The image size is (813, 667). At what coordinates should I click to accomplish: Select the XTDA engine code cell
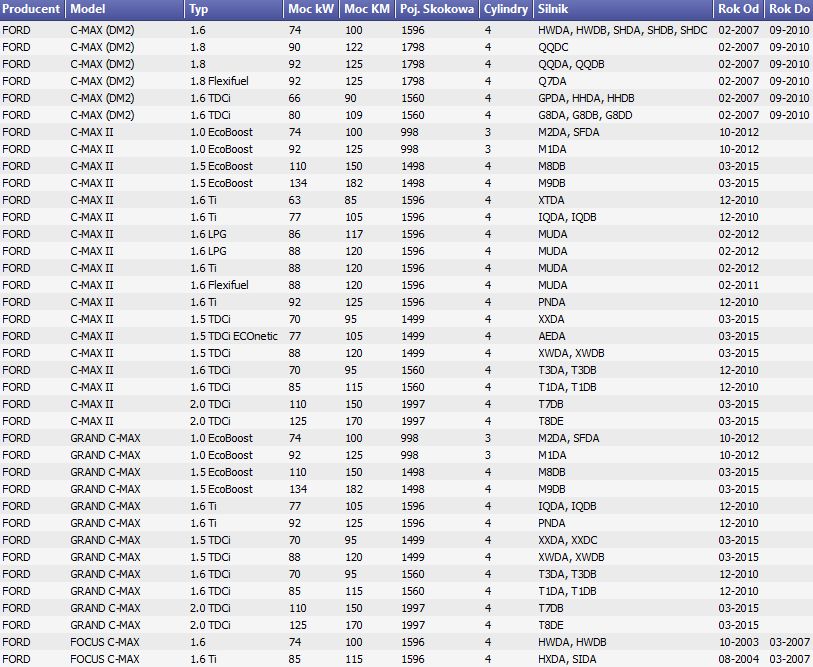click(x=551, y=200)
